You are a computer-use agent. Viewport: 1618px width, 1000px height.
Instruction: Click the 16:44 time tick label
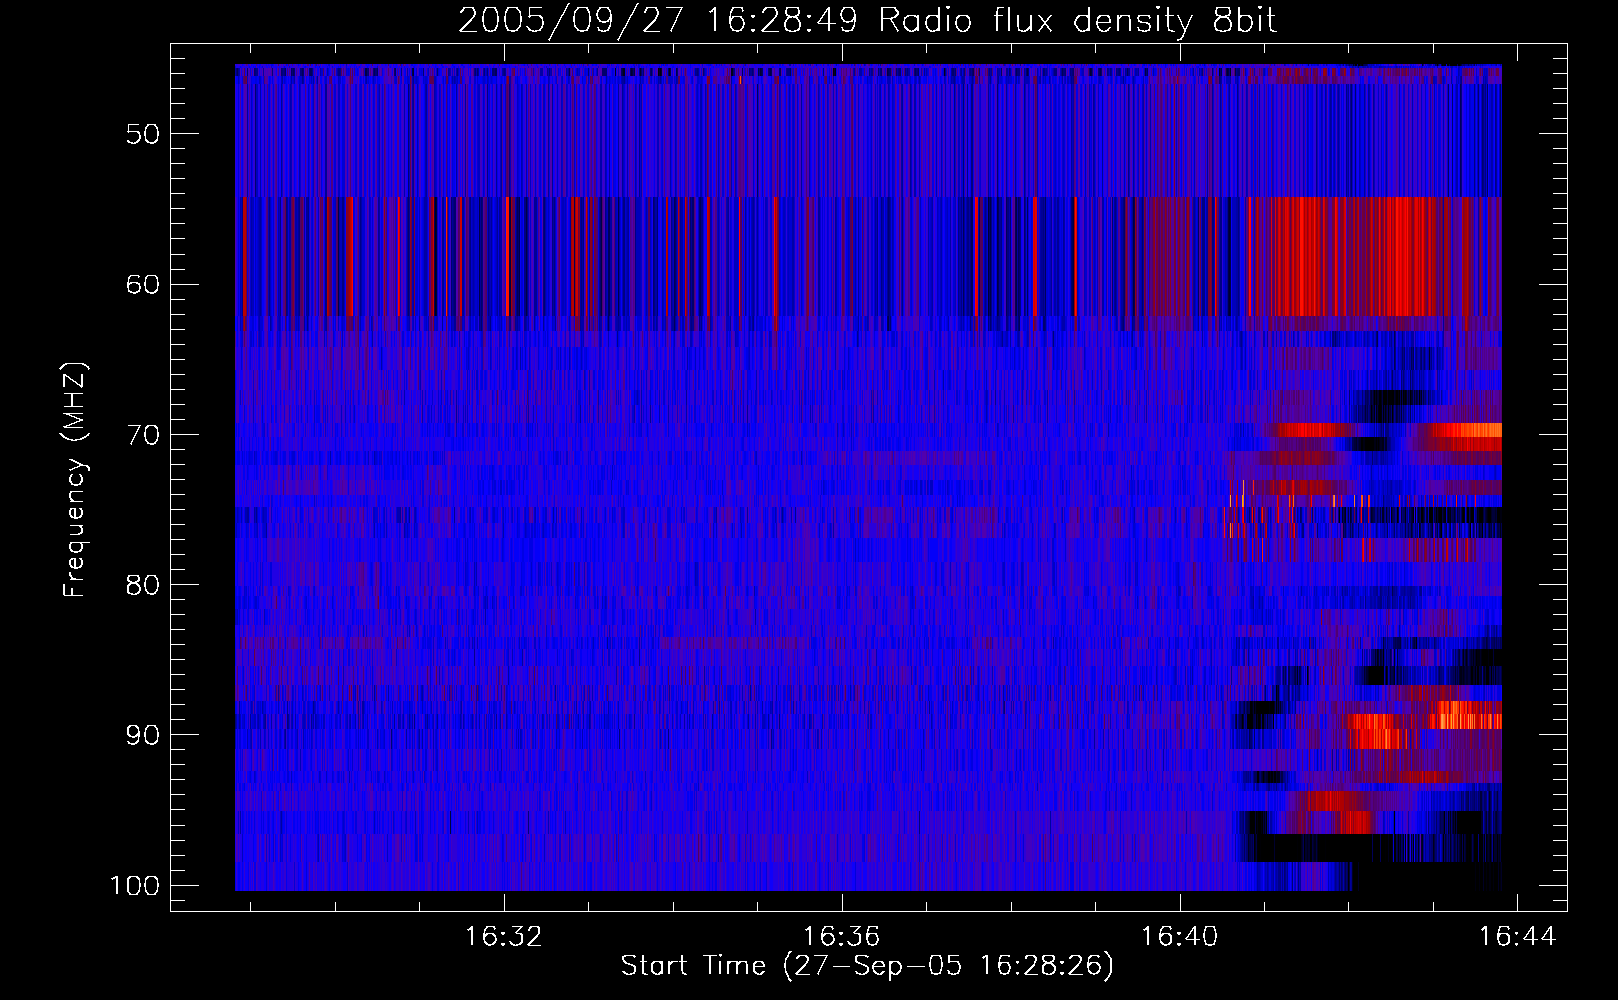coord(1518,937)
